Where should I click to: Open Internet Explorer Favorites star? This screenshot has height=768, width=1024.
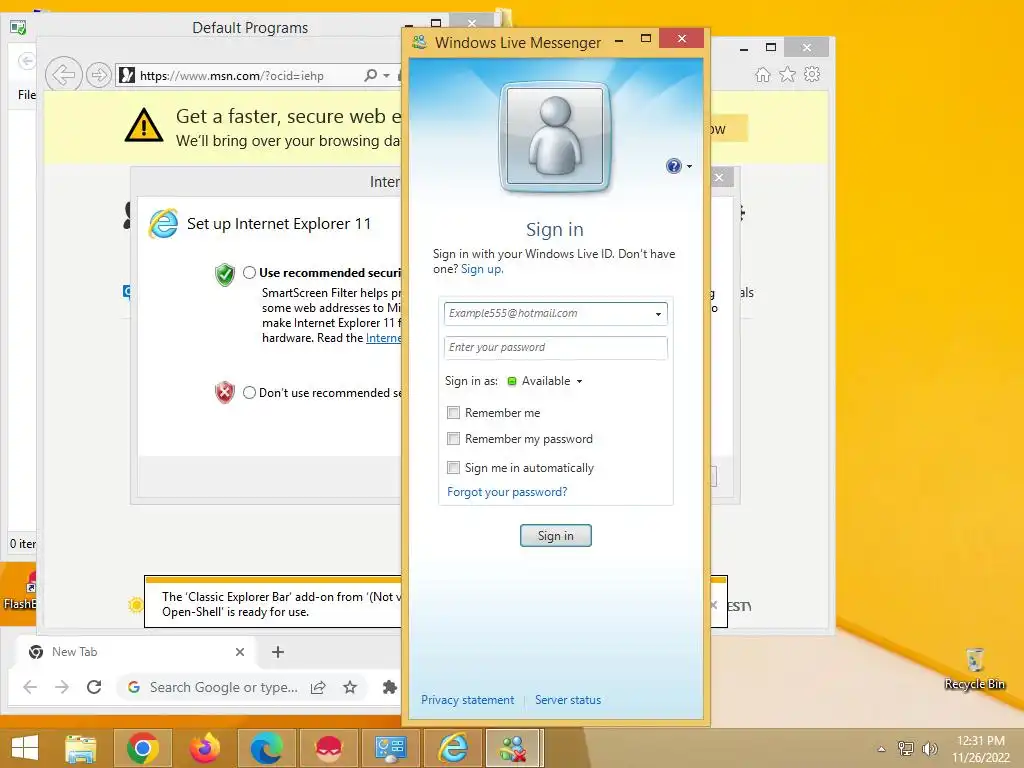(x=788, y=74)
